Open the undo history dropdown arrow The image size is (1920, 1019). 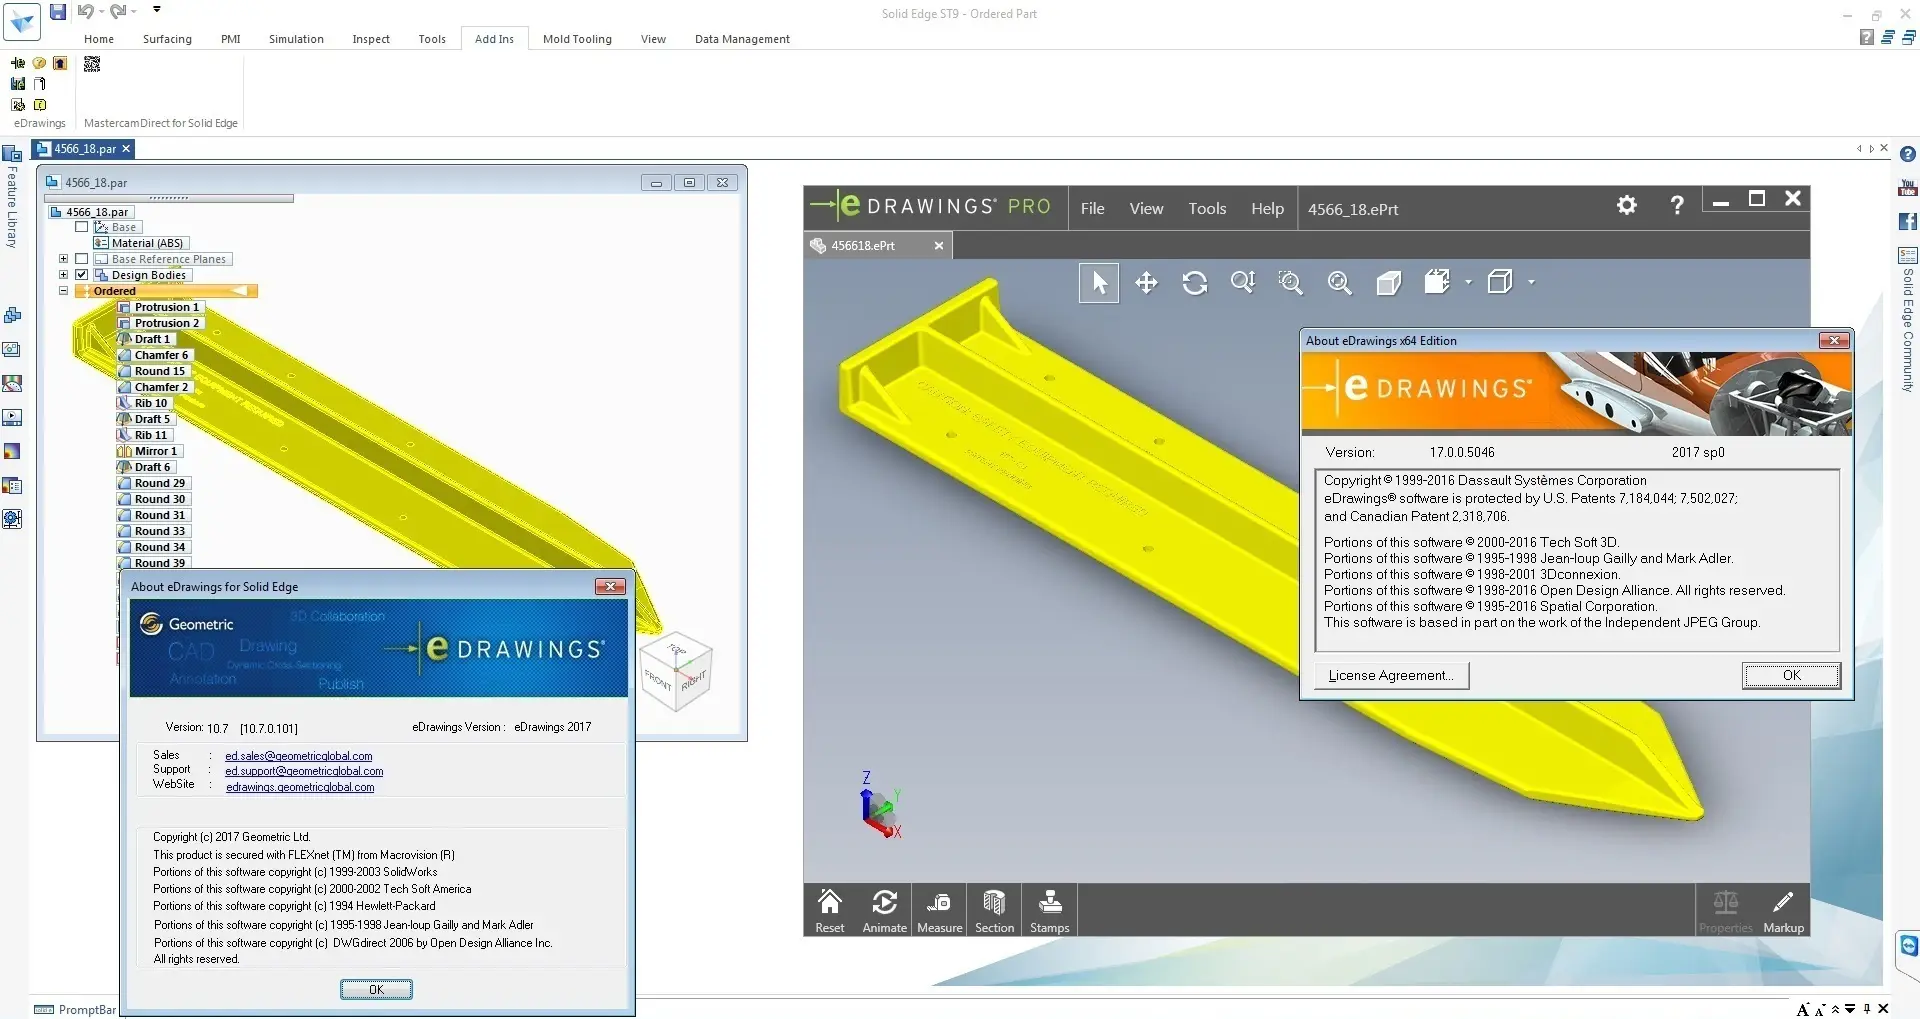point(101,11)
